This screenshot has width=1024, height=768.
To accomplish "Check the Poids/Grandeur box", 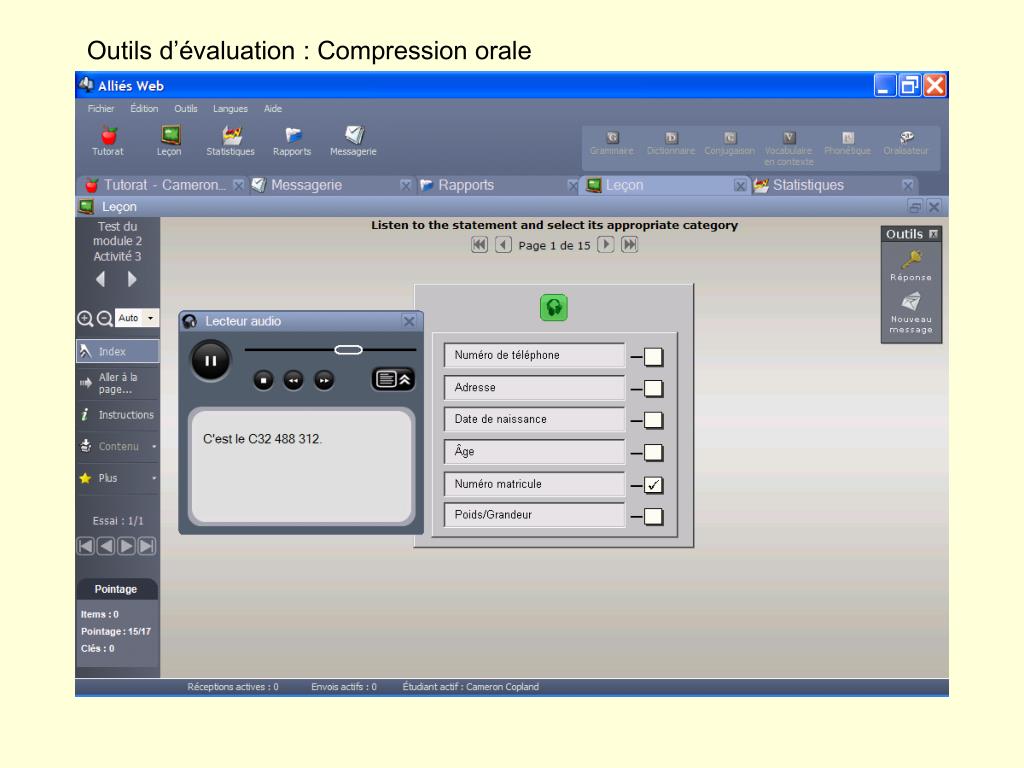I will pos(654,517).
